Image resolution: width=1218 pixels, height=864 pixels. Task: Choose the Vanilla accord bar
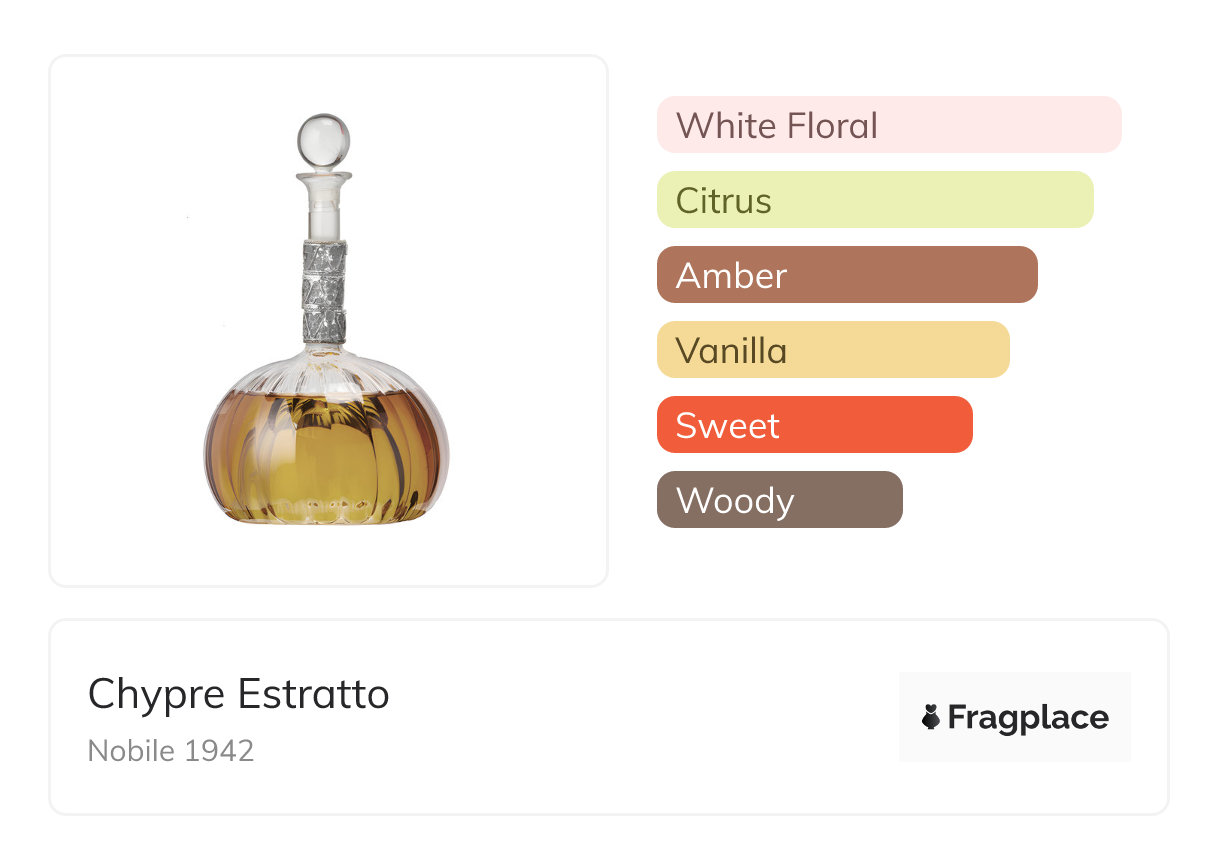pos(832,350)
